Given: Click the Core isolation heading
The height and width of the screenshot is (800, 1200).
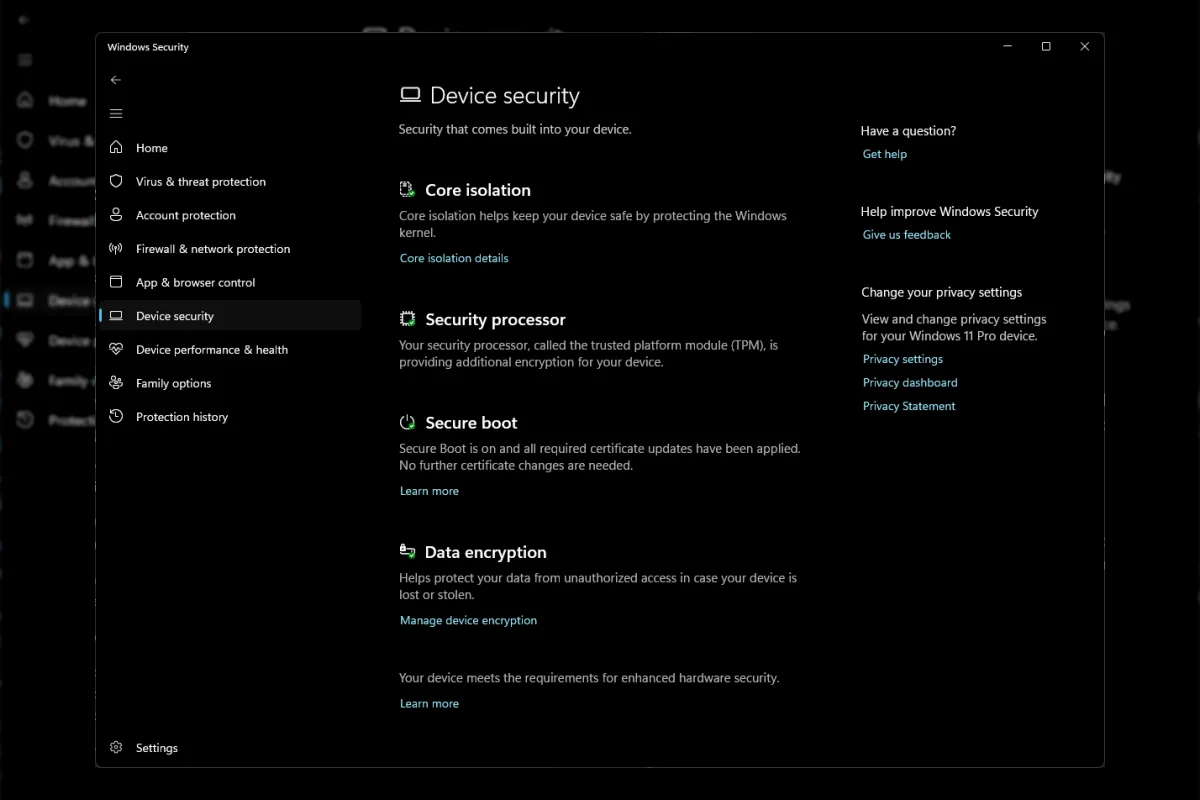Looking at the screenshot, I should [x=478, y=190].
